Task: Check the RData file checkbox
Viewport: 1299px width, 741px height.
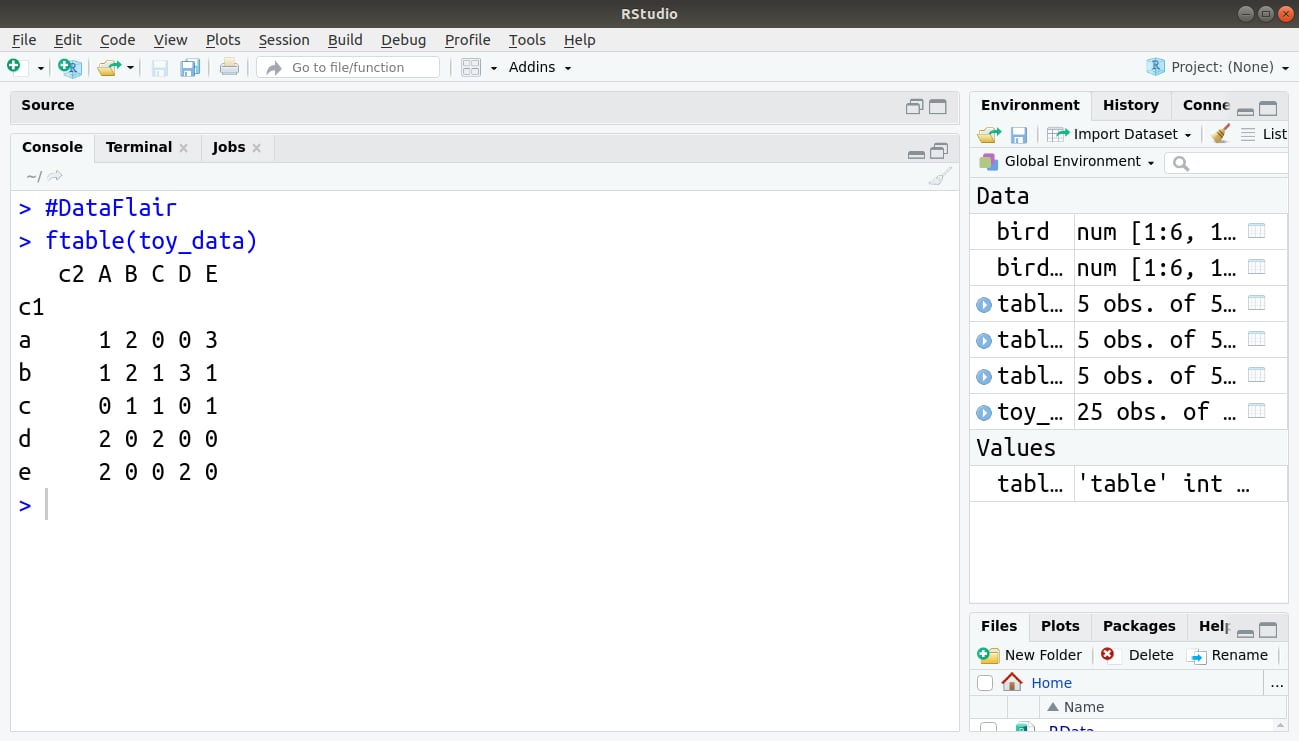Action: coord(989,729)
